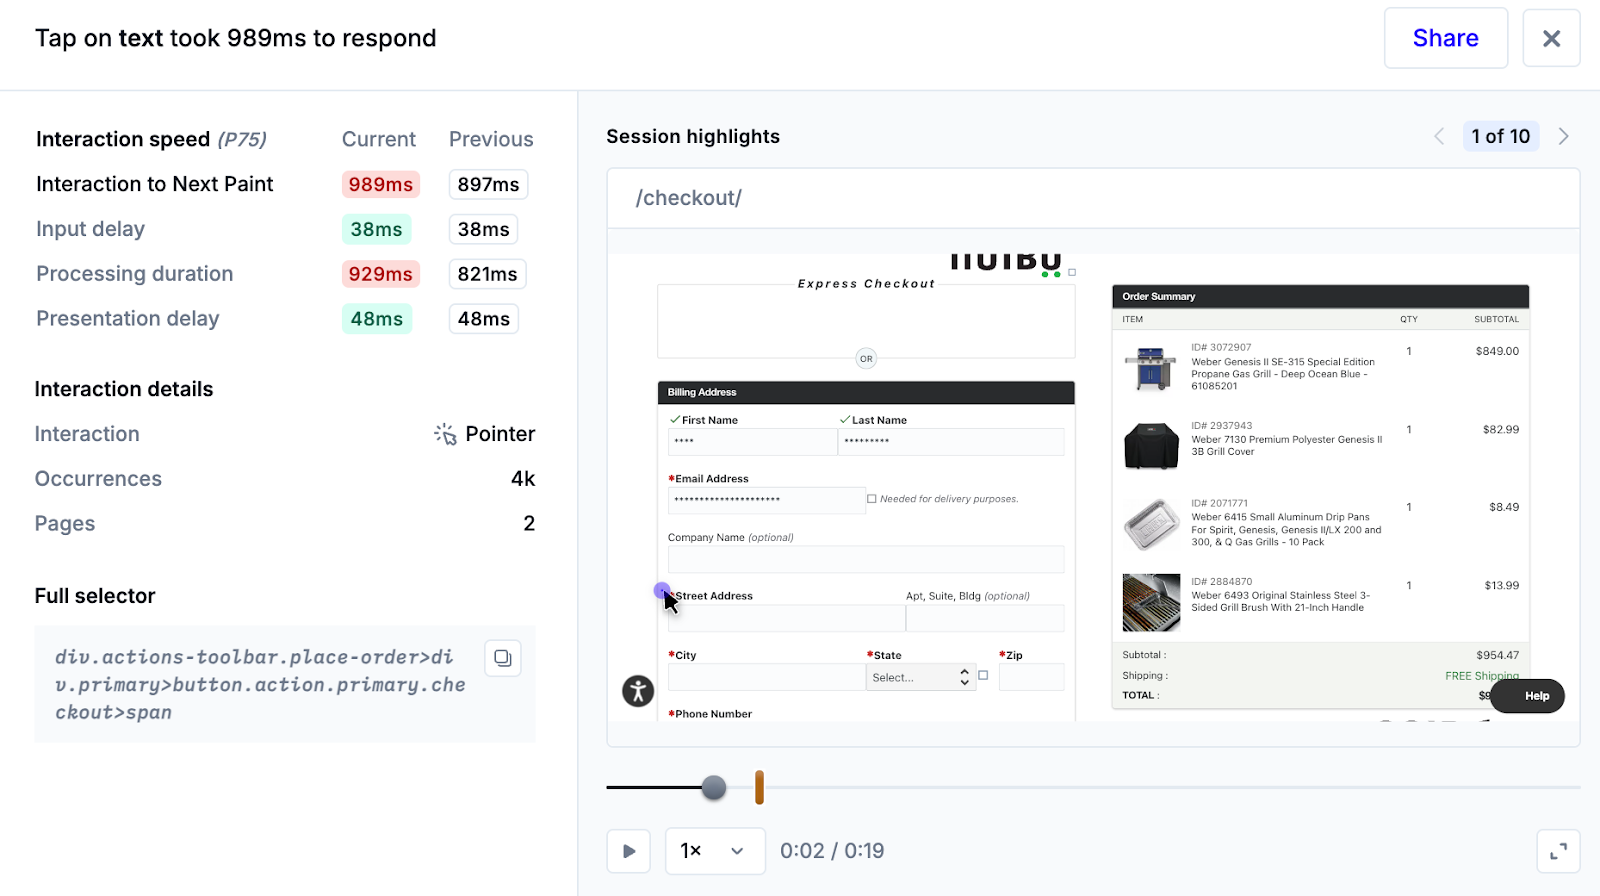1600x896 pixels.
Task: Copy the full selector to clipboard
Action: tap(503, 658)
